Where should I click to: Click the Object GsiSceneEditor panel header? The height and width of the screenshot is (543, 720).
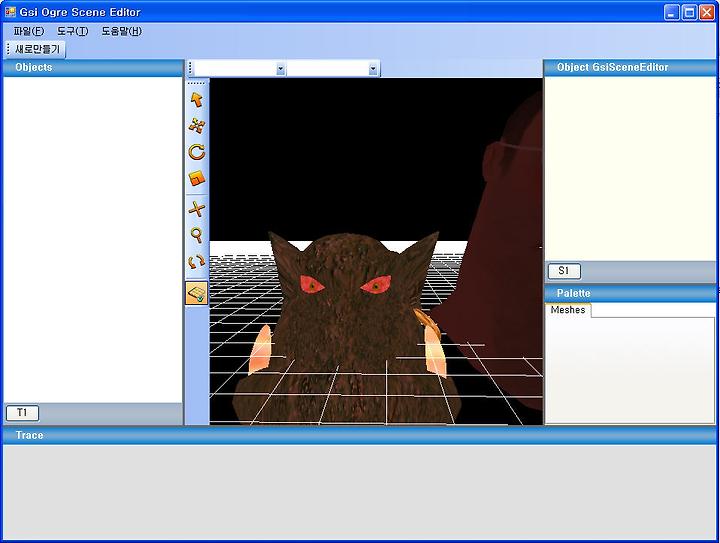[630, 67]
